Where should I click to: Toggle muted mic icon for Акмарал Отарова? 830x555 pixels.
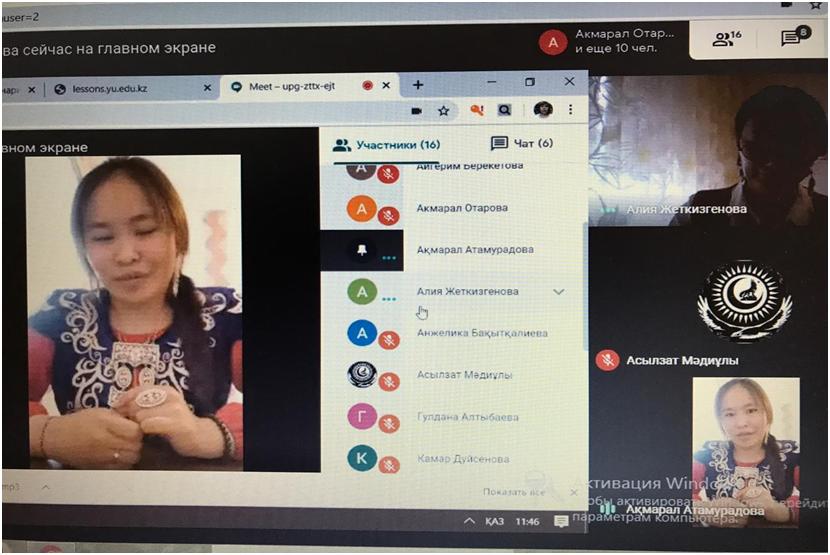click(388, 216)
